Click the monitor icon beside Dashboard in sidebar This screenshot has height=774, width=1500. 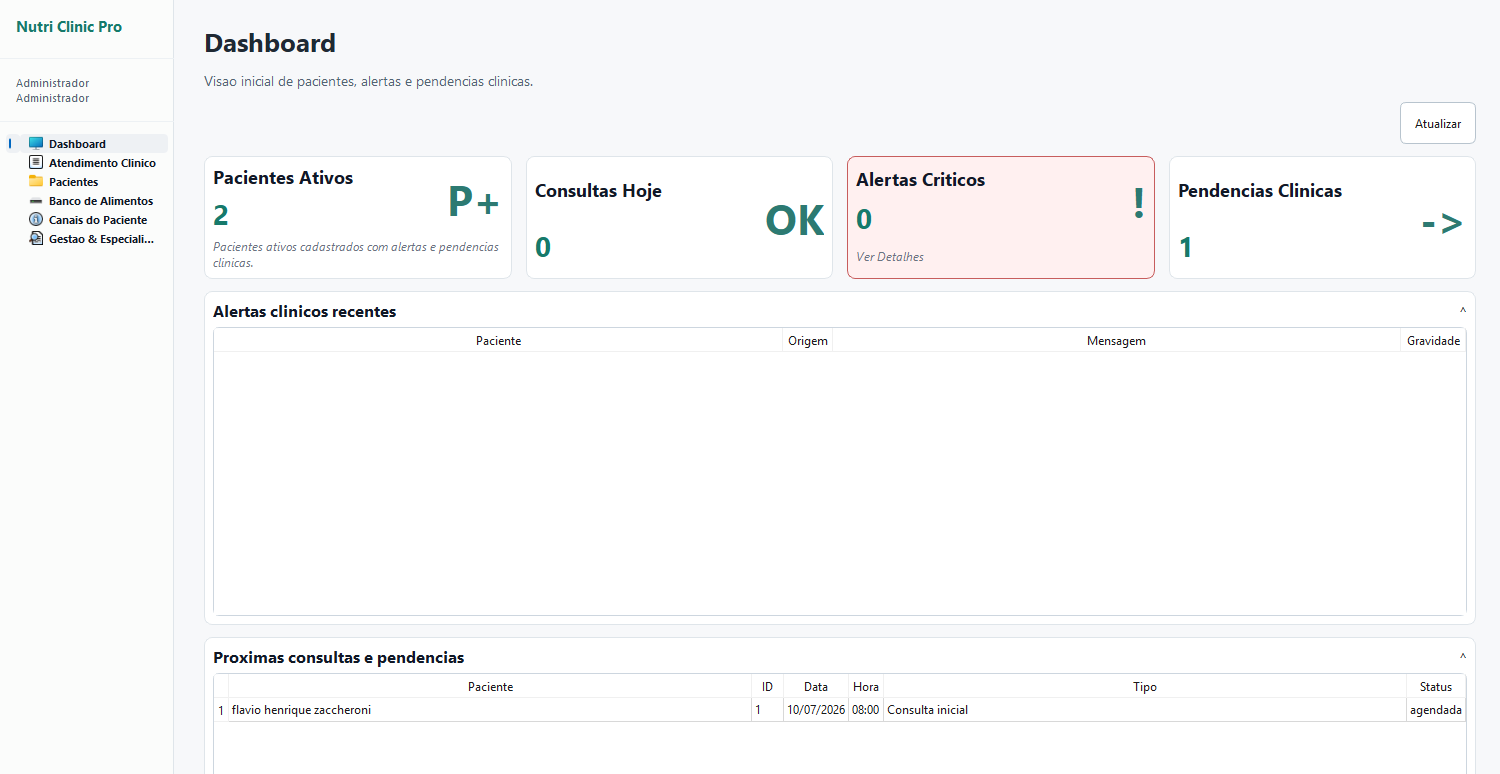point(36,143)
